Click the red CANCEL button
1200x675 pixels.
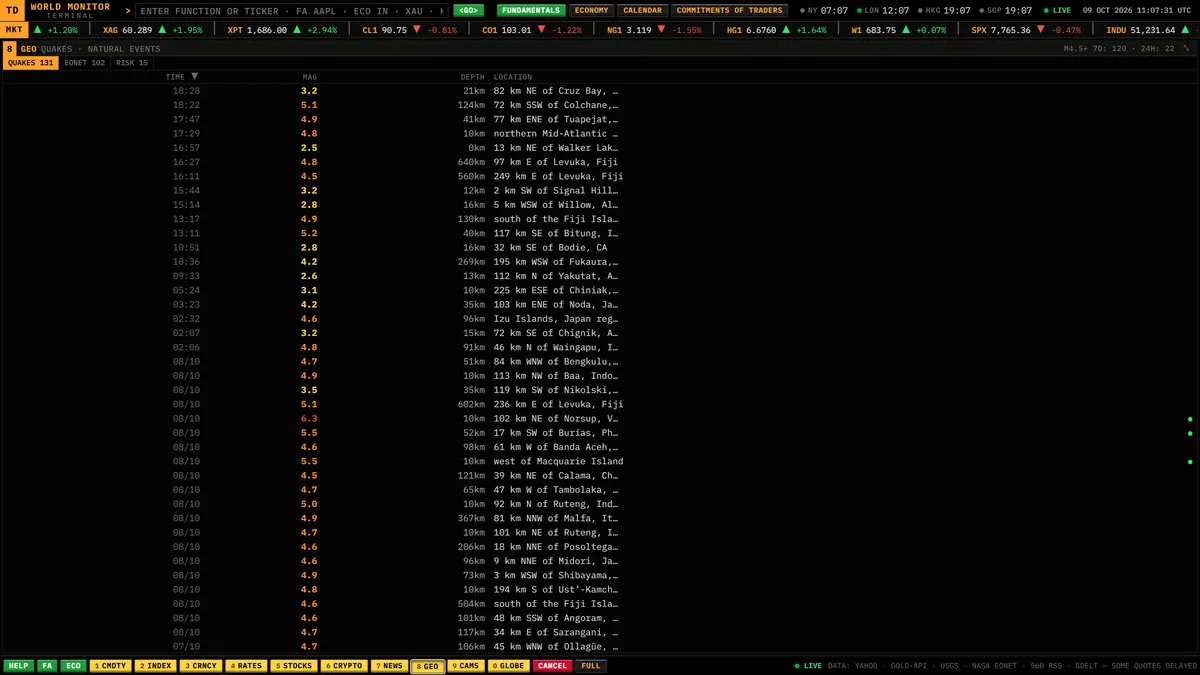tap(552, 666)
